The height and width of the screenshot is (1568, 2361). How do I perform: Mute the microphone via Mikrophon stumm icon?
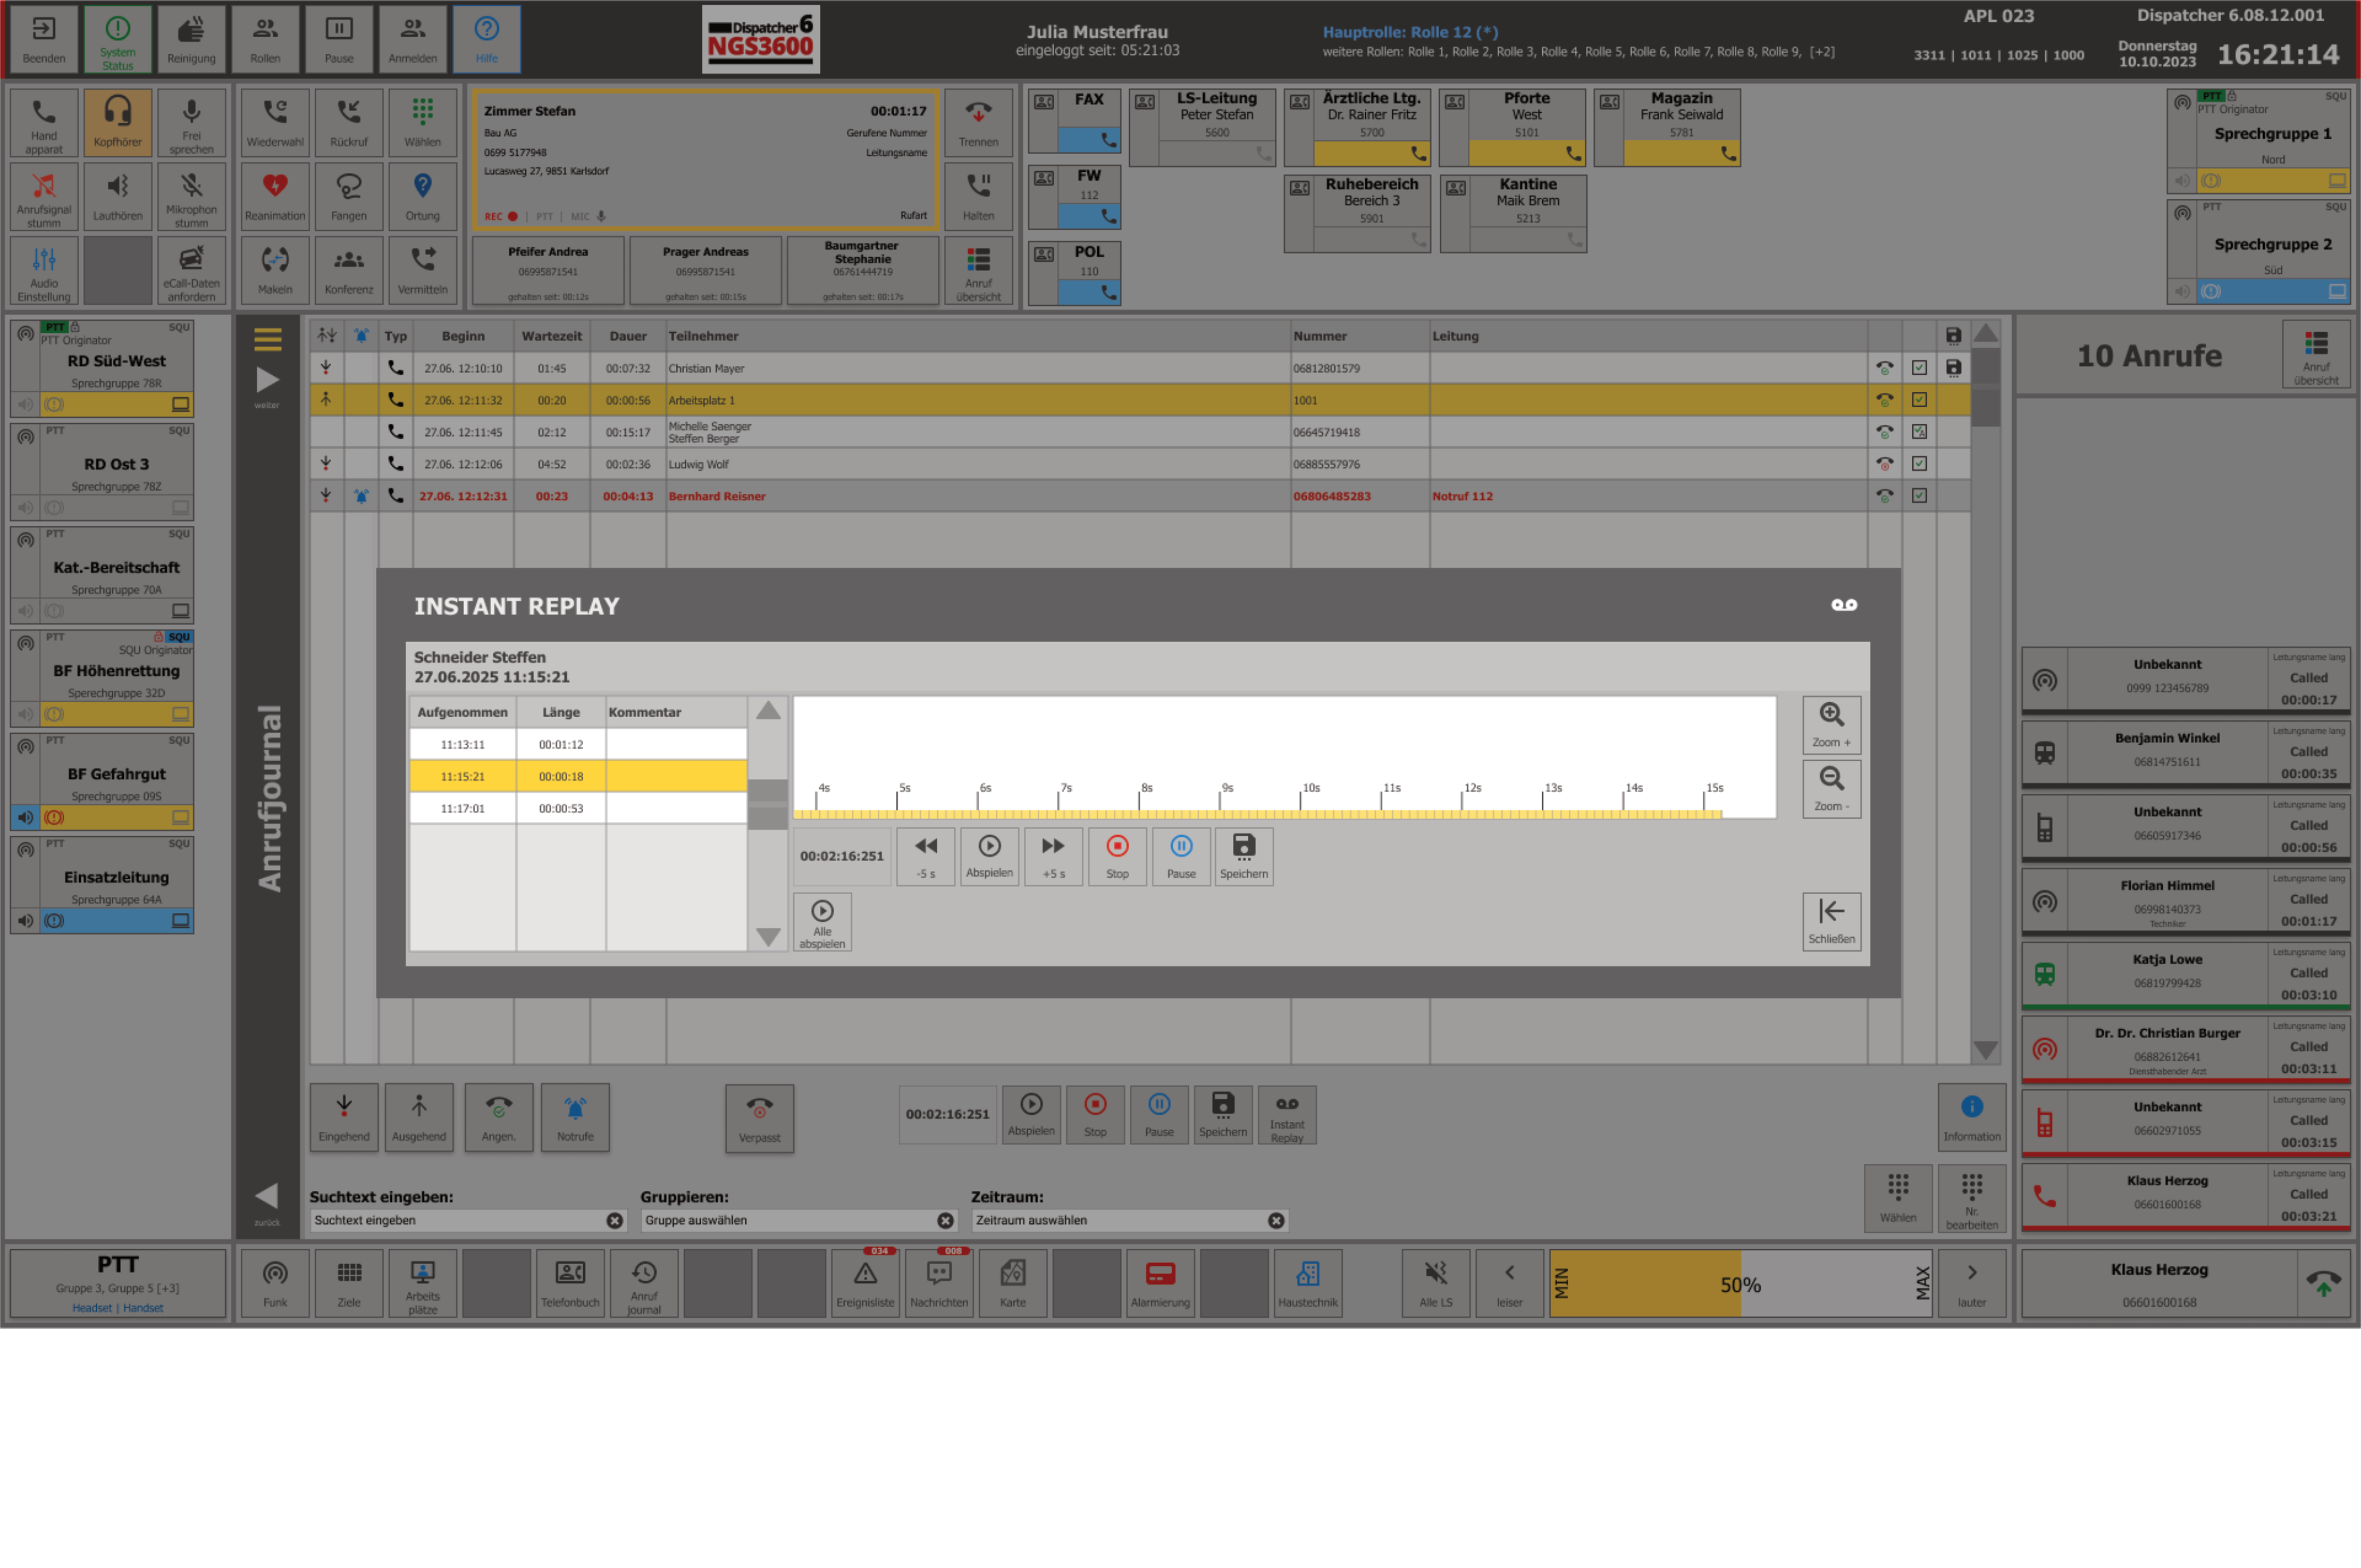click(191, 196)
